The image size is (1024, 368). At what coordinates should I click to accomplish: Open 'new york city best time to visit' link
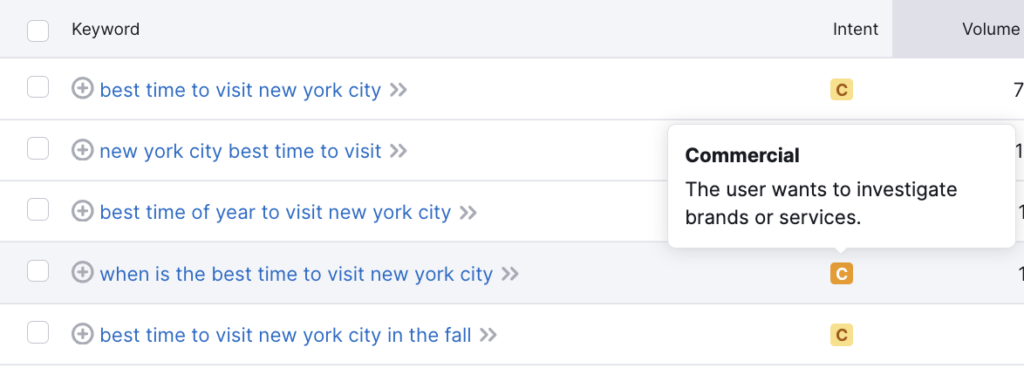point(240,151)
